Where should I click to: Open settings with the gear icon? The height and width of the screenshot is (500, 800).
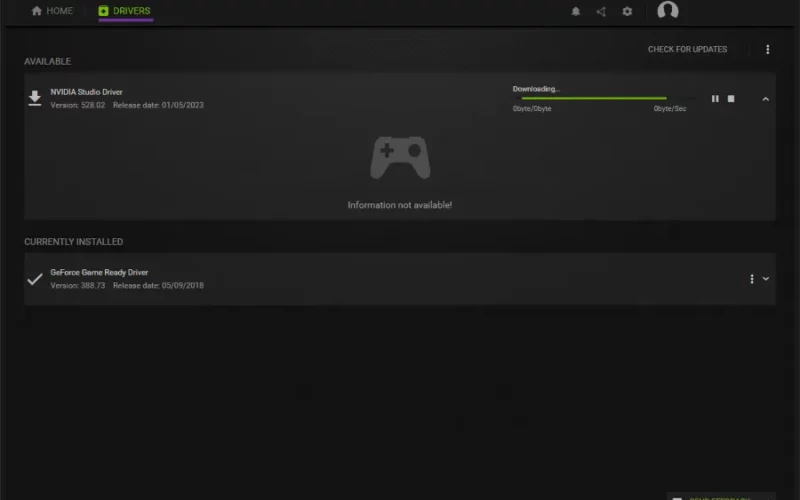(x=627, y=11)
